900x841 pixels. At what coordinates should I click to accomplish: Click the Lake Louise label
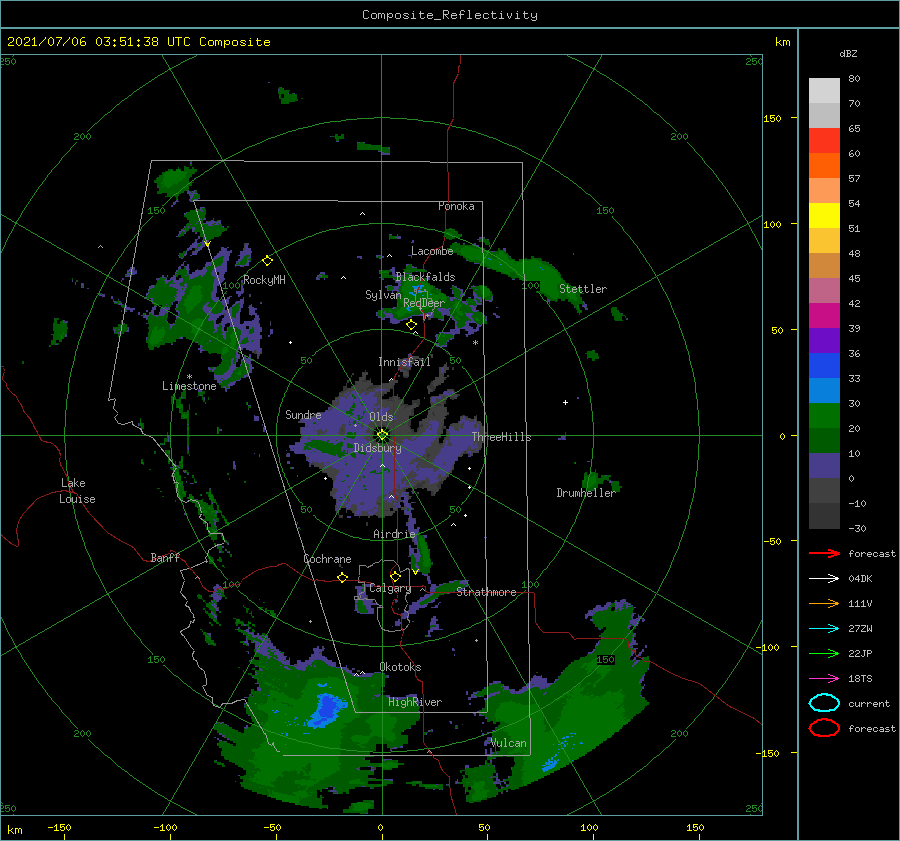[77, 491]
